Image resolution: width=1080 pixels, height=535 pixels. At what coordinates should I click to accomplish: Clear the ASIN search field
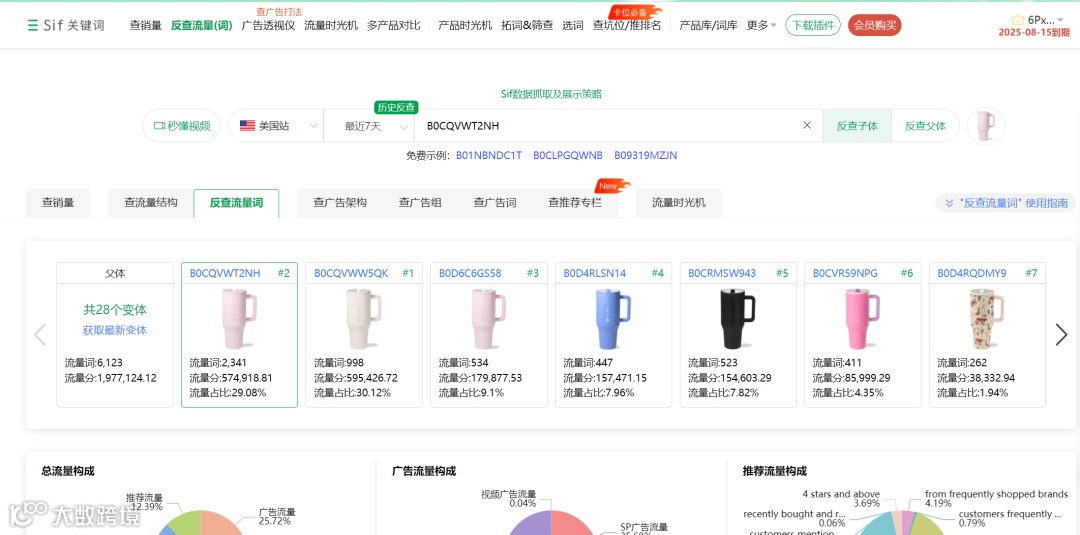(x=807, y=125)
